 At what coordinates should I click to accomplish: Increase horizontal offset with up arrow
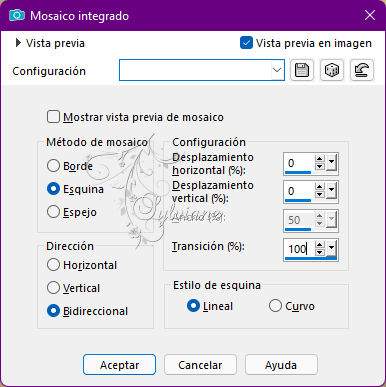pos(320,159)
